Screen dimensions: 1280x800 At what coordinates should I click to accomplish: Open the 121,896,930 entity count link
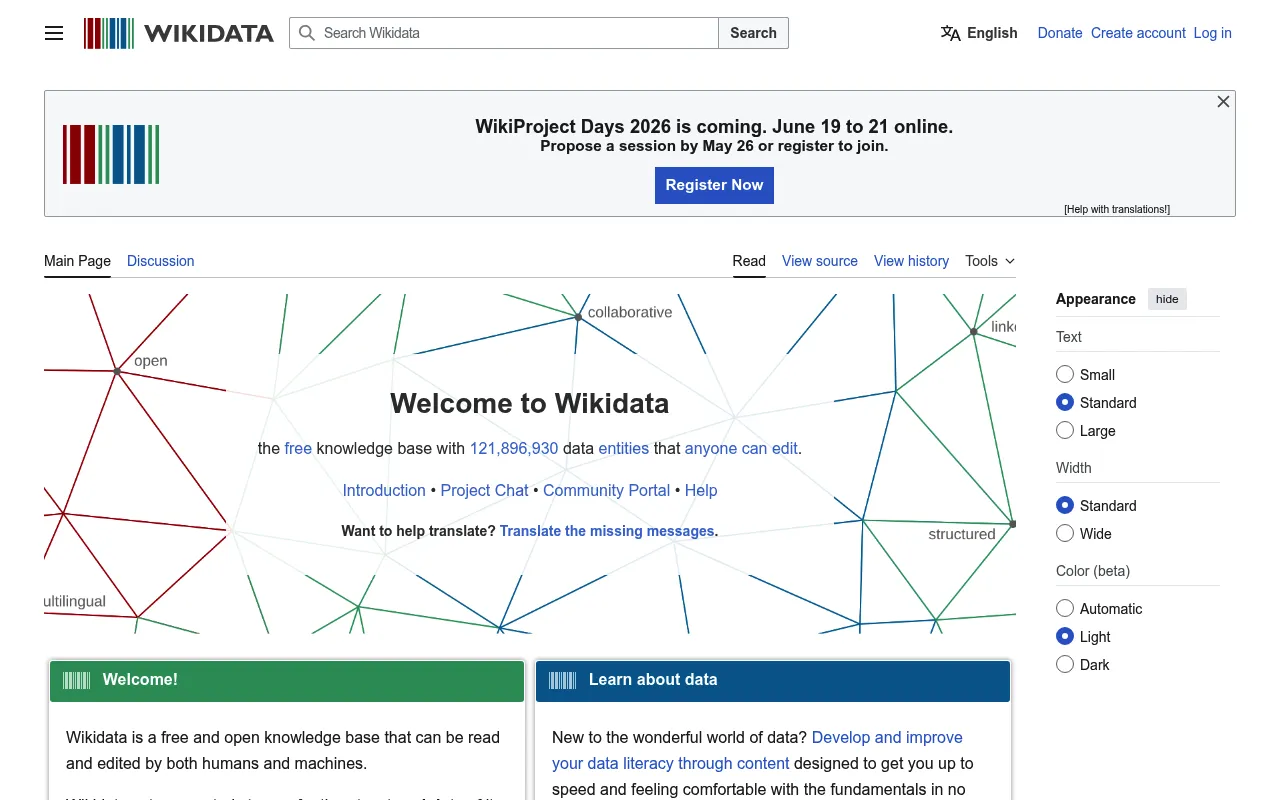(514, 448)
